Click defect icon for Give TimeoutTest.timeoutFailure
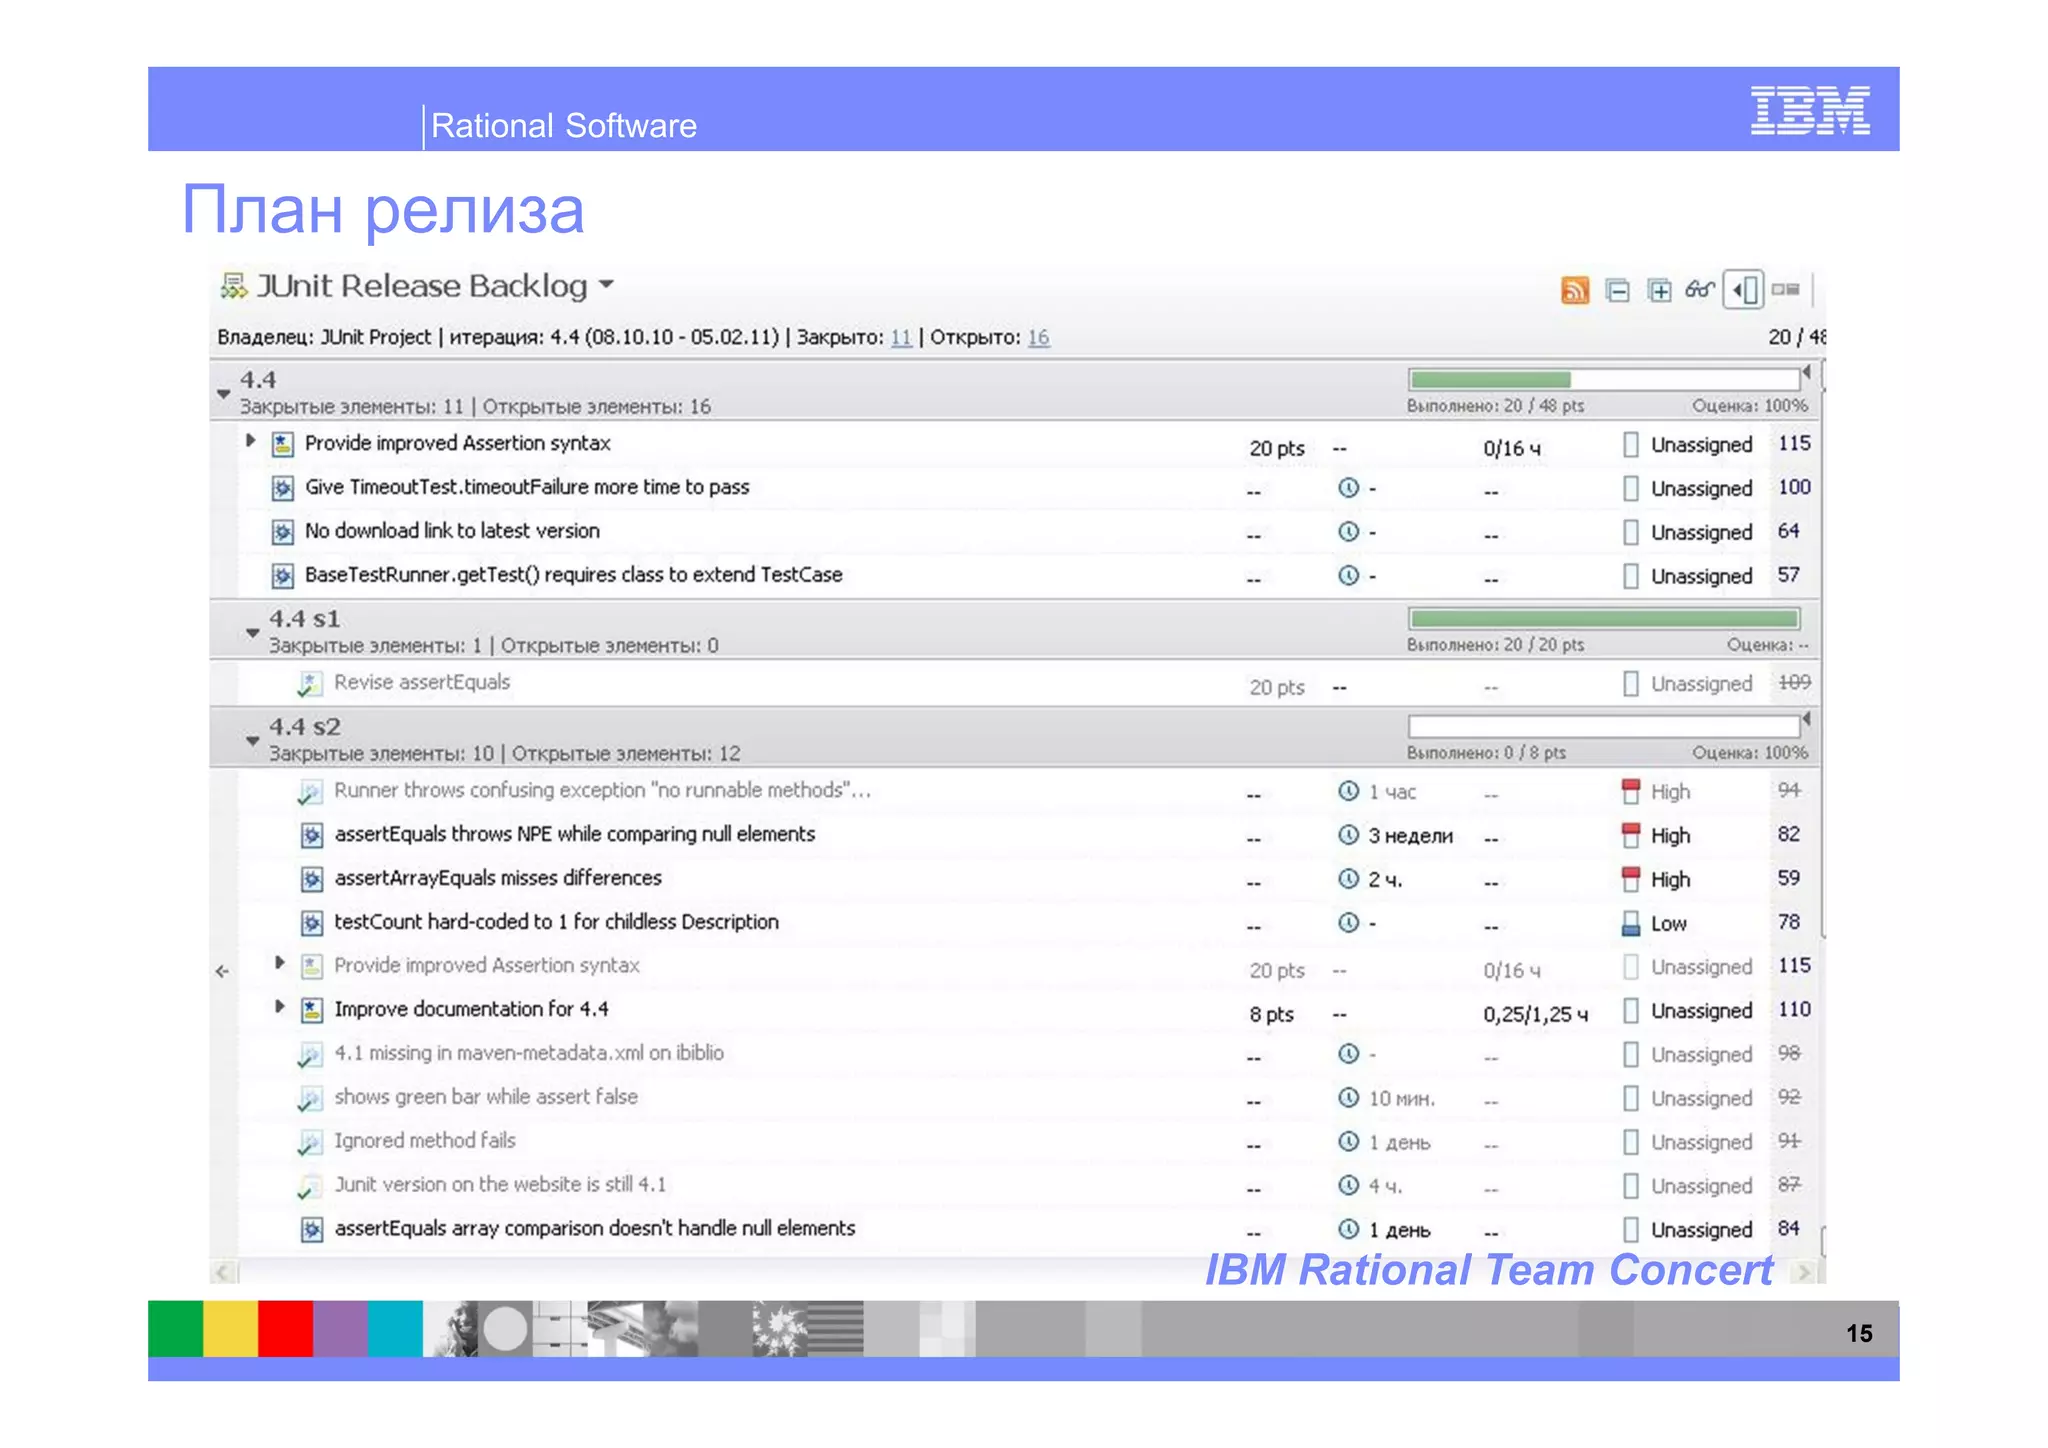This screenshot has width=2048, height=1448. tap(283, 489)
